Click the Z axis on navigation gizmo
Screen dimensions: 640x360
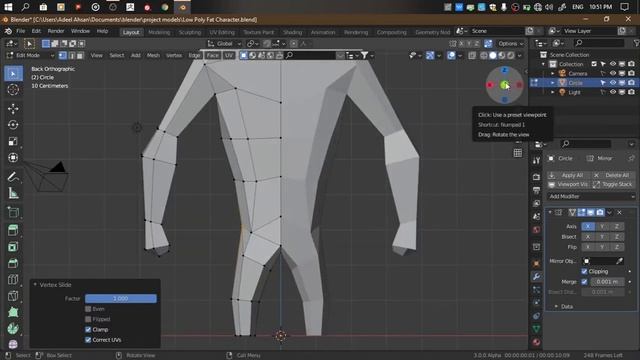pyautogui.click(x=504, y=70)
